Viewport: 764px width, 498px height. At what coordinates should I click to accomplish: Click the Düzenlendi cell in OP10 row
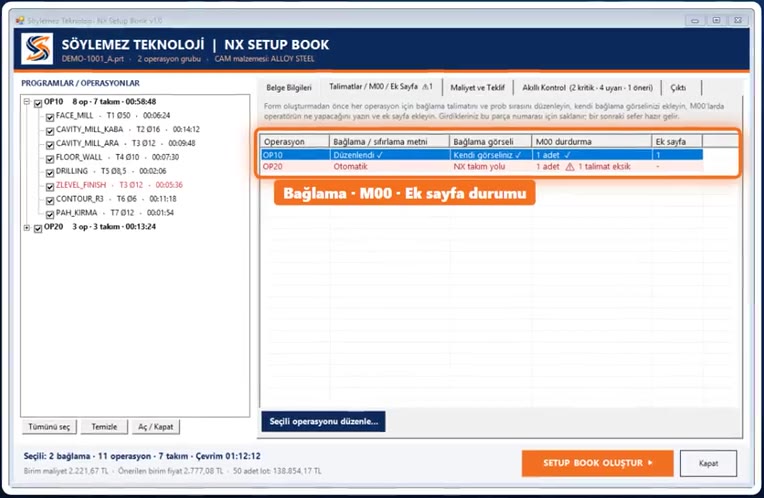389,155
